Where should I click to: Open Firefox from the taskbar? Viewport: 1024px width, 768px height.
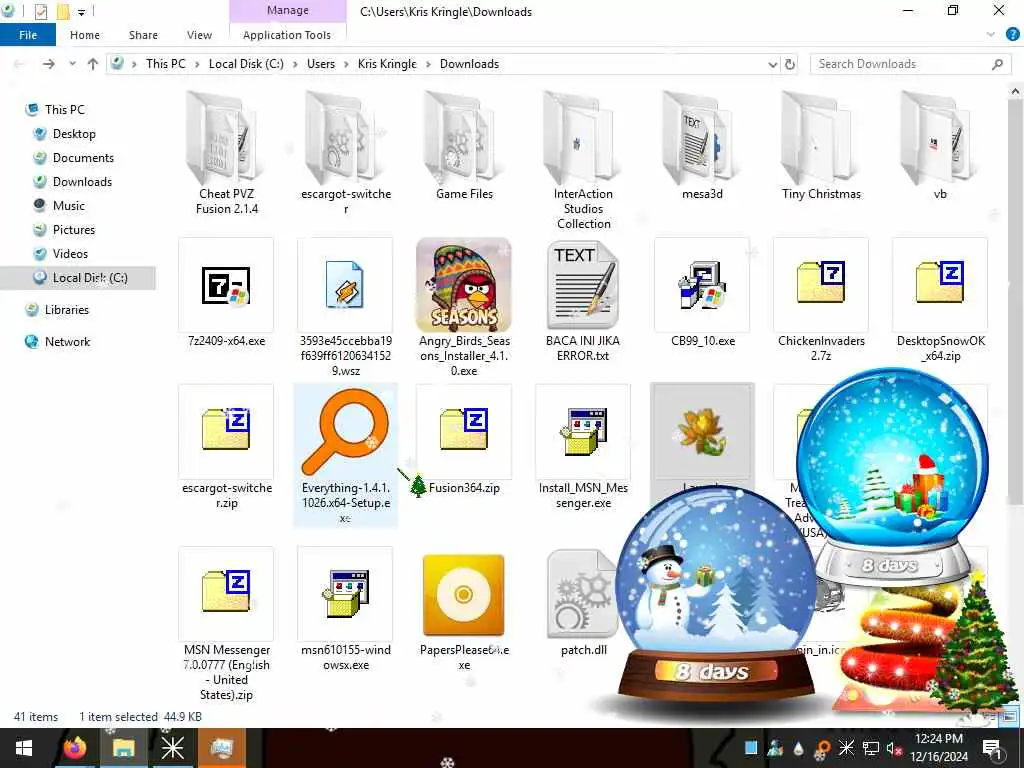74,748
